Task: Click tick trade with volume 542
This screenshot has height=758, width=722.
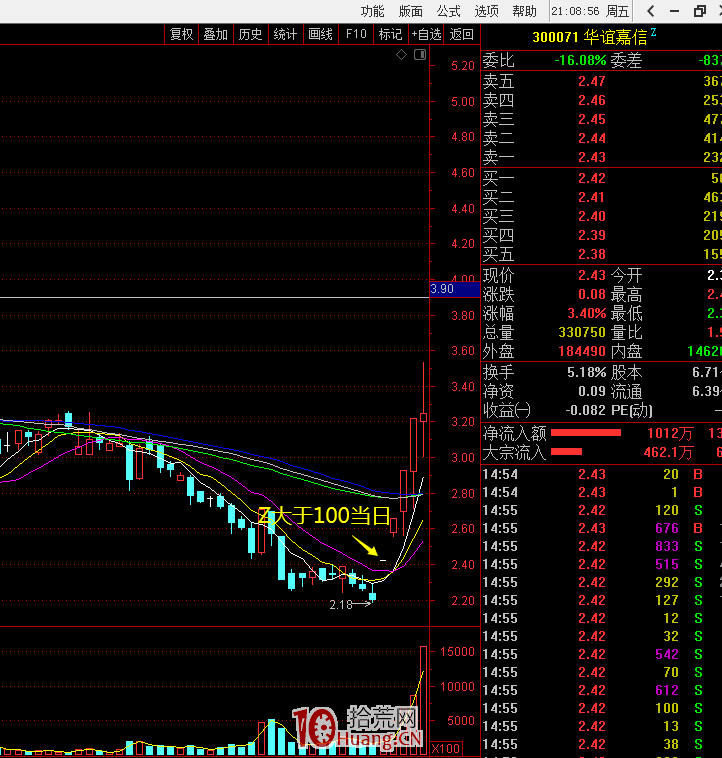Action: pos(667,655)
